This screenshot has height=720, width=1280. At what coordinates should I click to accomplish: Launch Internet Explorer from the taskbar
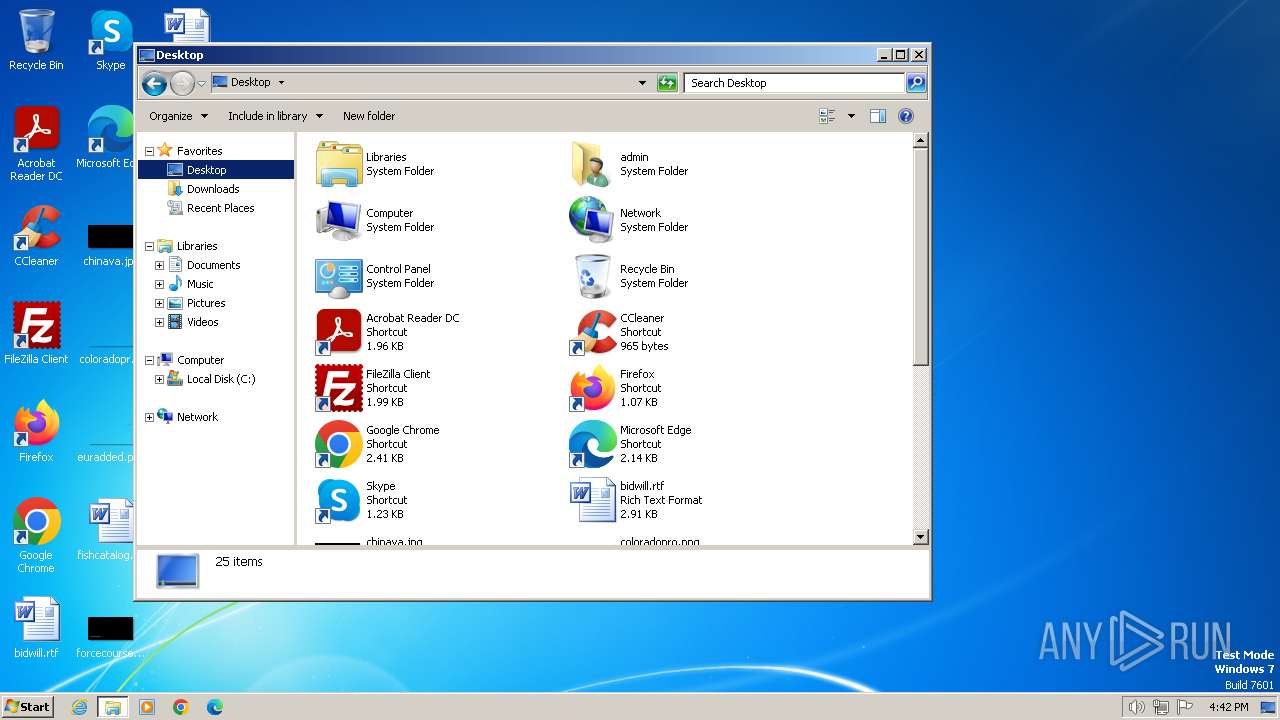(x=79, y=707)
